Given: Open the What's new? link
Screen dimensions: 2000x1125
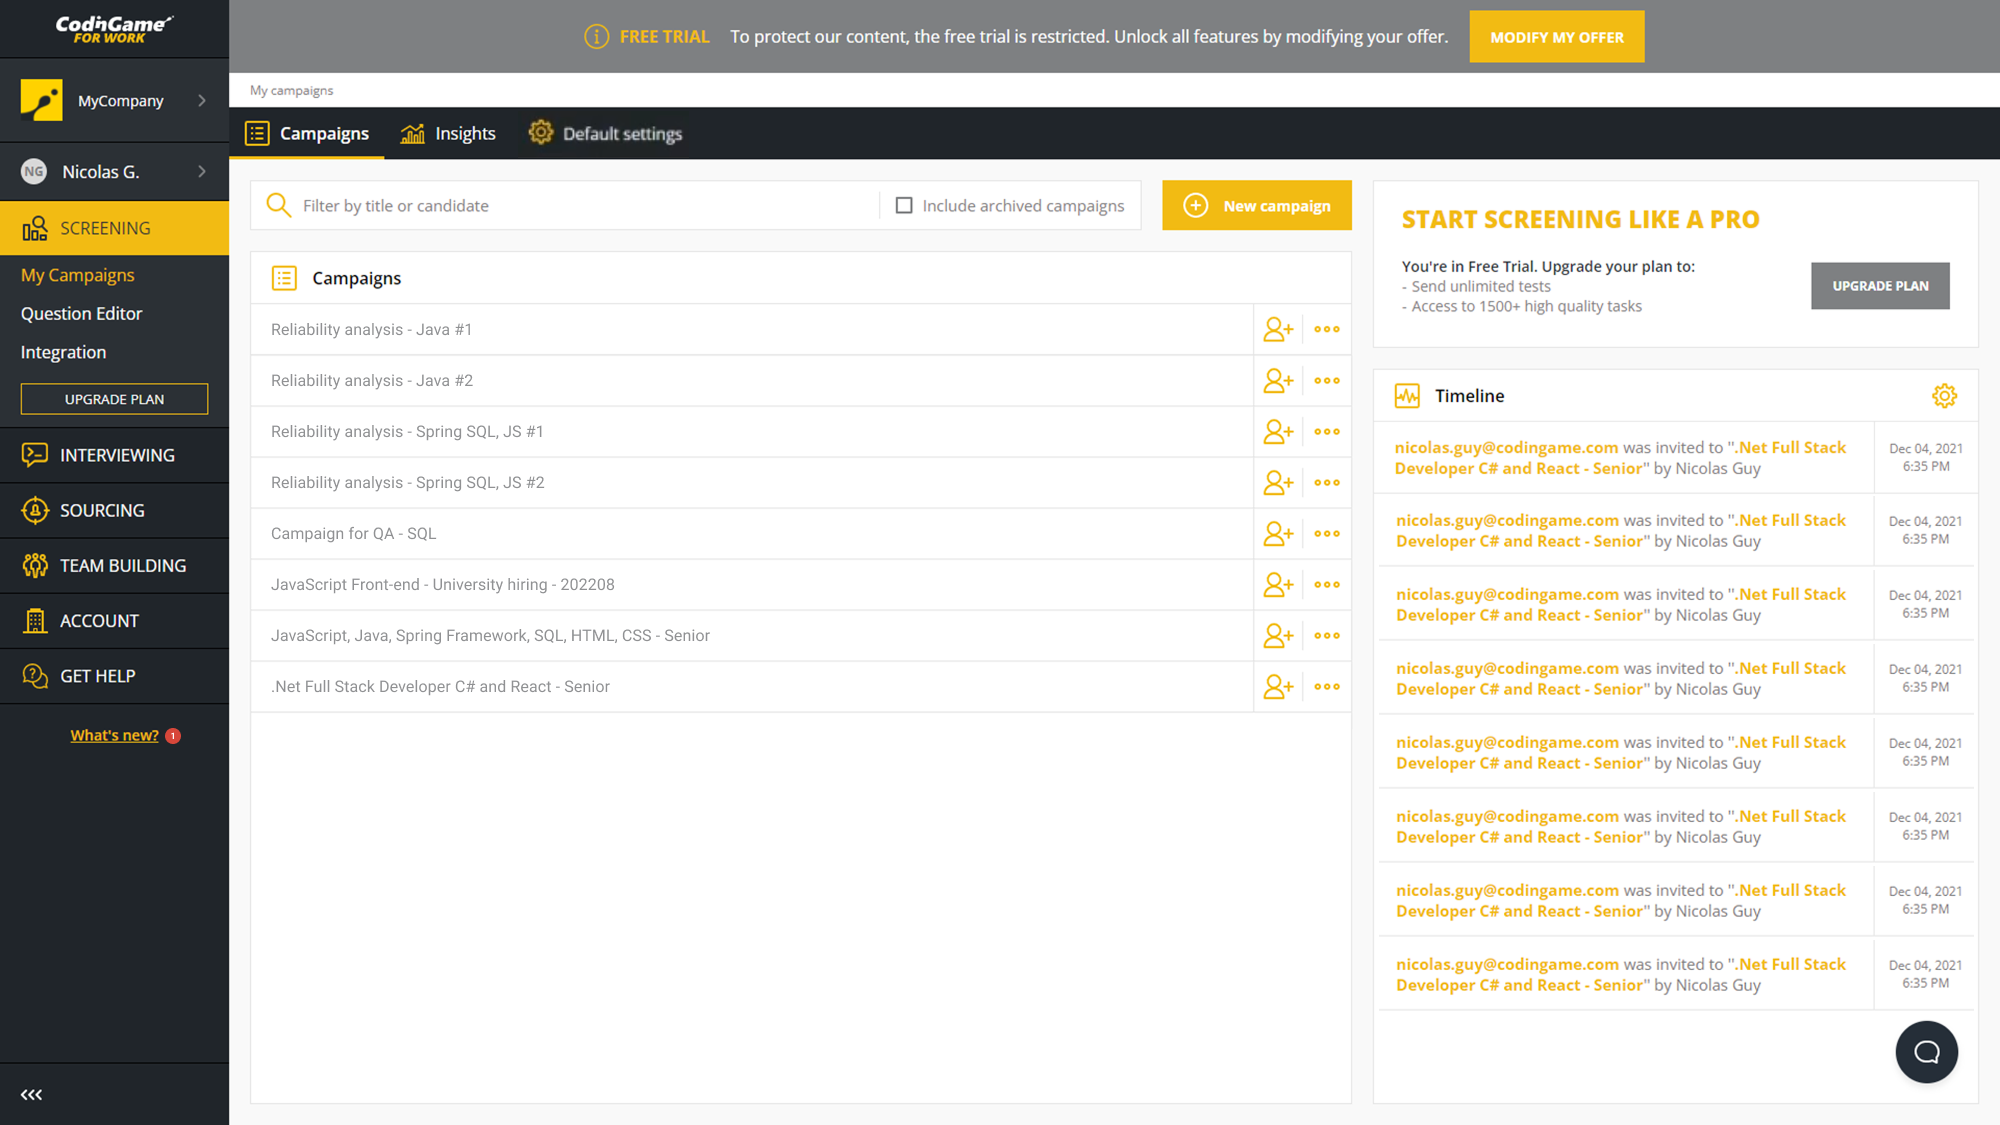Looking at the screenshot, I should 114,735.
